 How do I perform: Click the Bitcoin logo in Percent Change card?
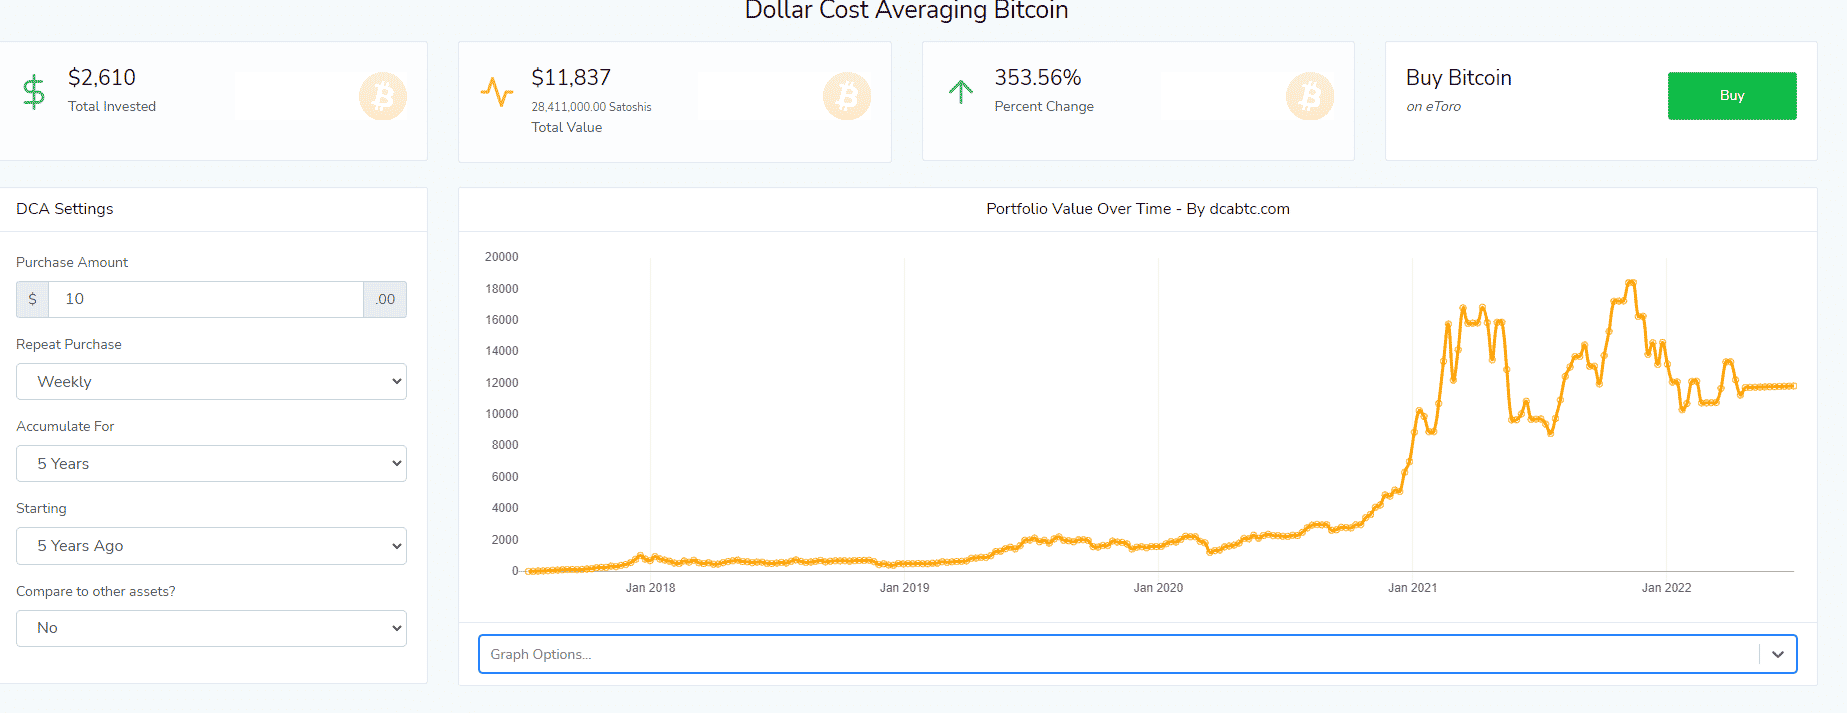point(1310,96)
